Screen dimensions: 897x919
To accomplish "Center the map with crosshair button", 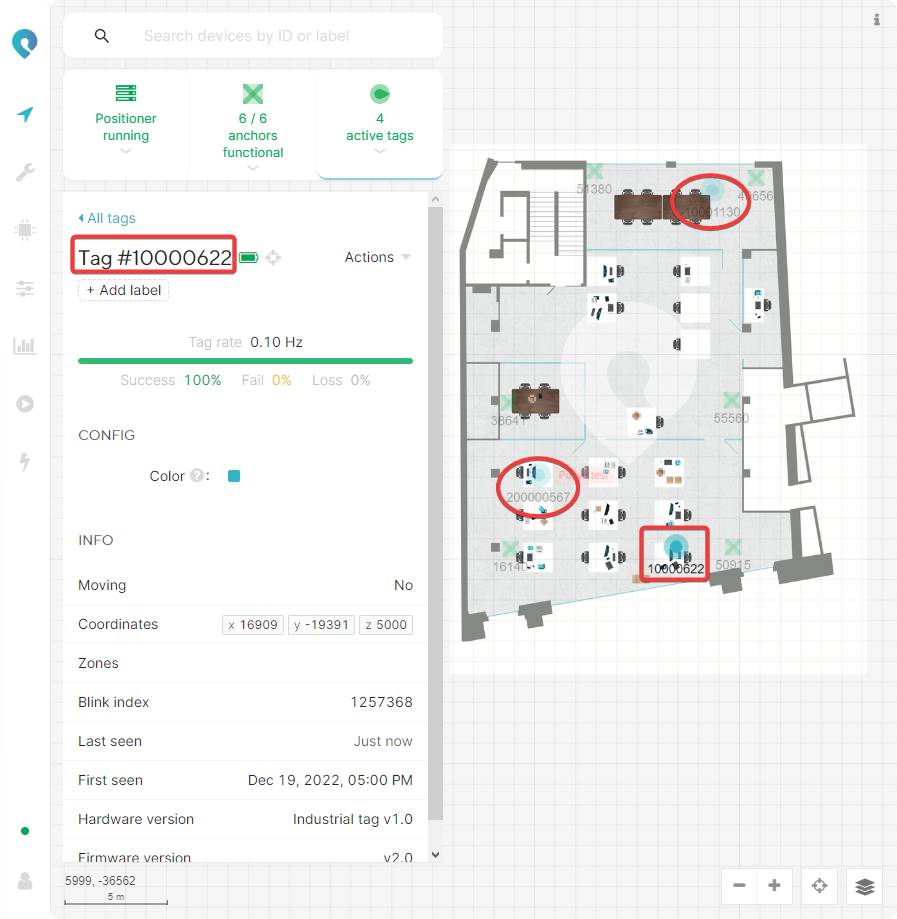I will [819, 886].
